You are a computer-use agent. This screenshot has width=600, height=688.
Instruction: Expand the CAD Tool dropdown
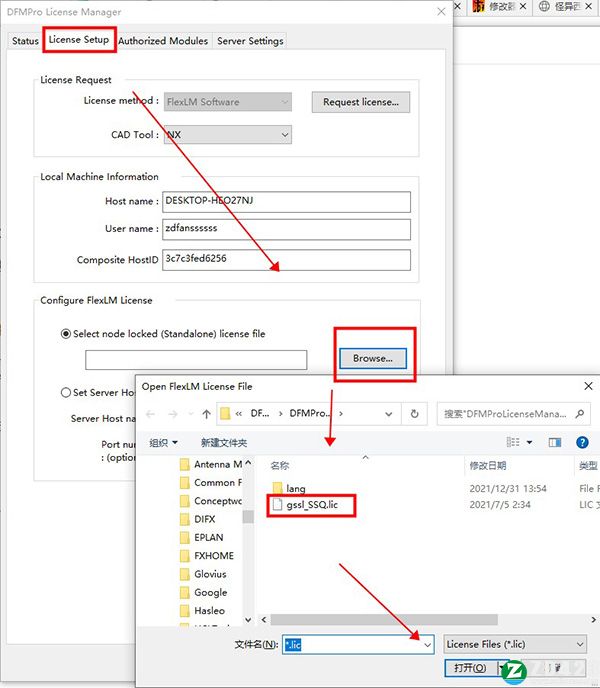point(228,135)
